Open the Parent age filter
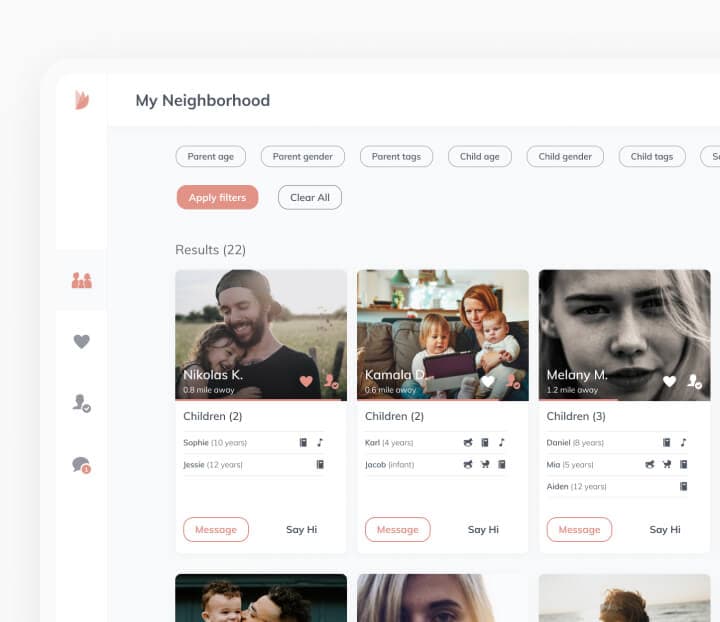This screenshot has height=622, width=720. click(x=210, y=157)
